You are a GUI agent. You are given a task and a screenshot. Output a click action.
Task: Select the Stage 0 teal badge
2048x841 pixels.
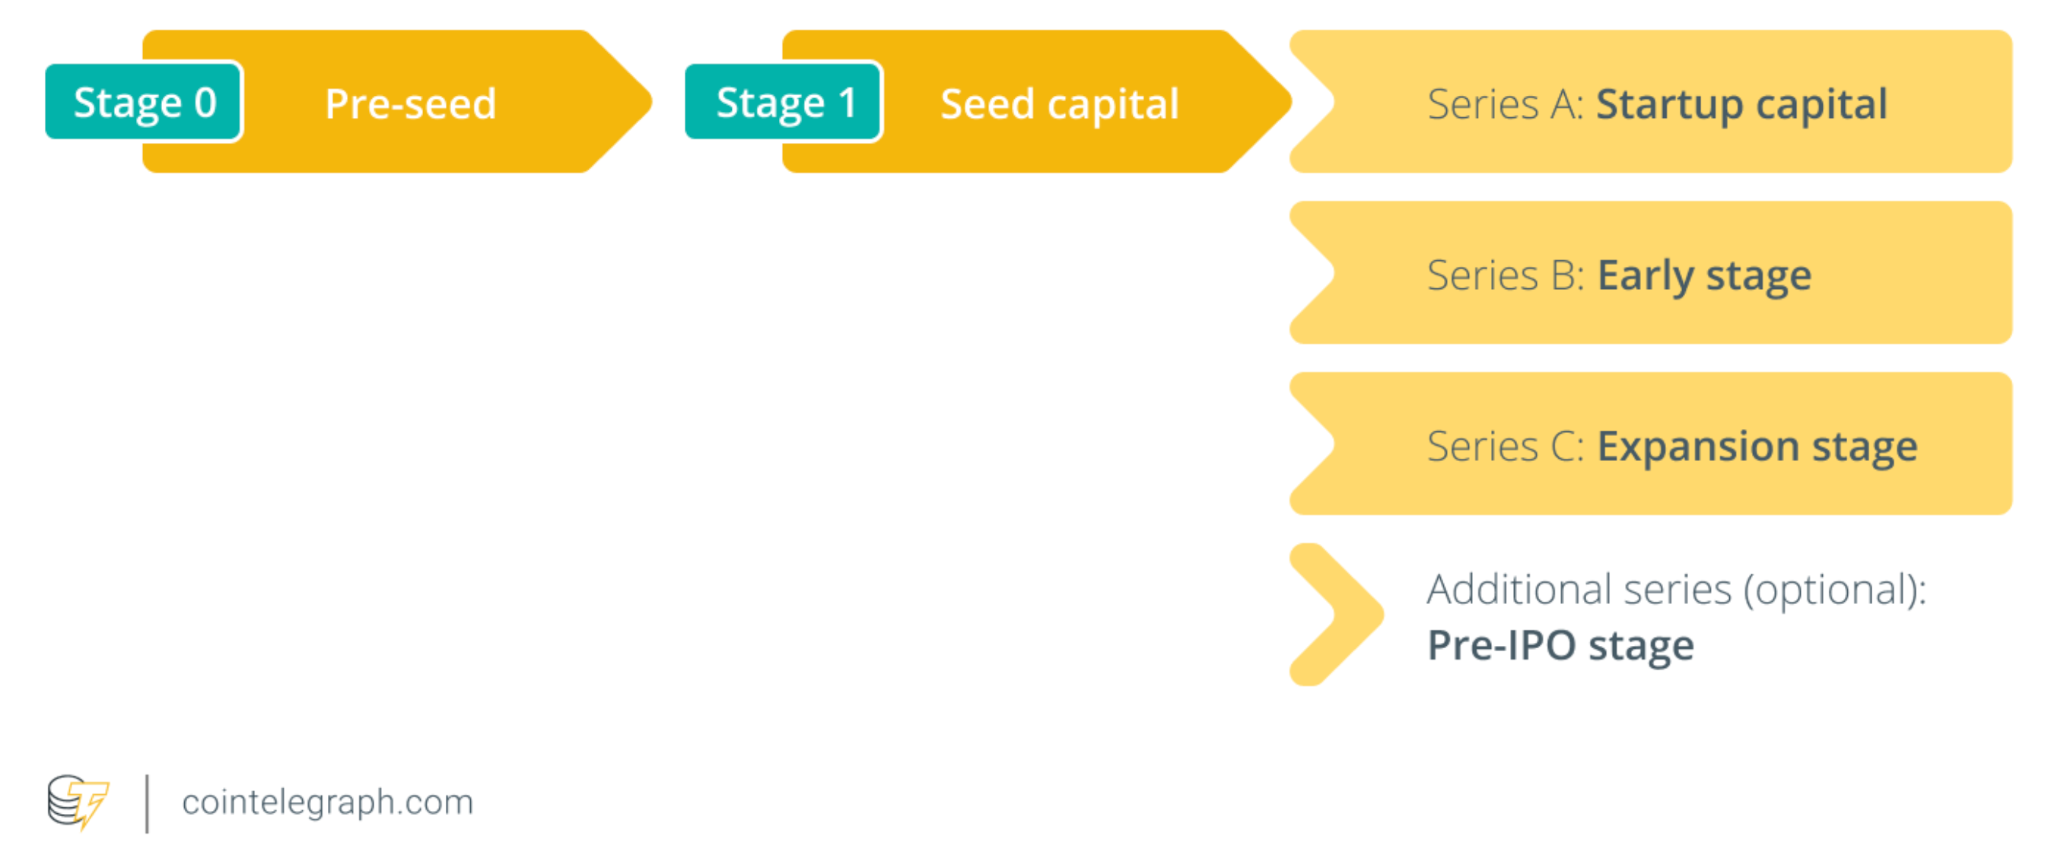click(x=144, y=102)
